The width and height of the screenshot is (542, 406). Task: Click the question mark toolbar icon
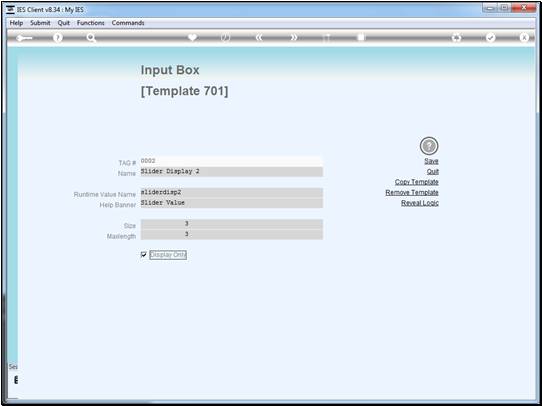point(58,38)
